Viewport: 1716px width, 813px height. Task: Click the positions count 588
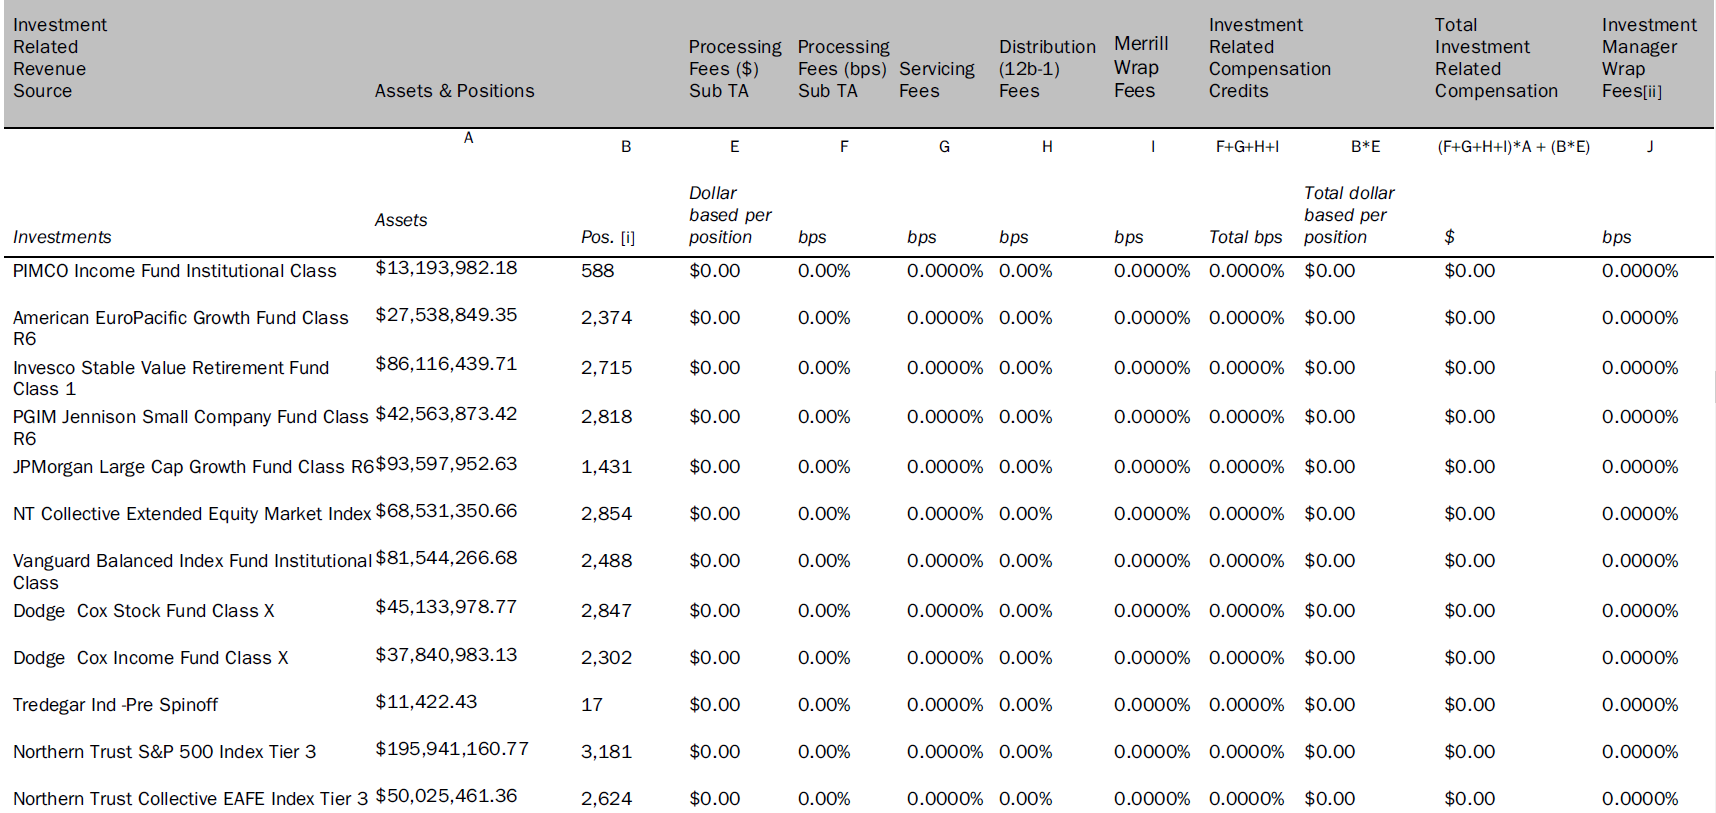coord(598,271)
